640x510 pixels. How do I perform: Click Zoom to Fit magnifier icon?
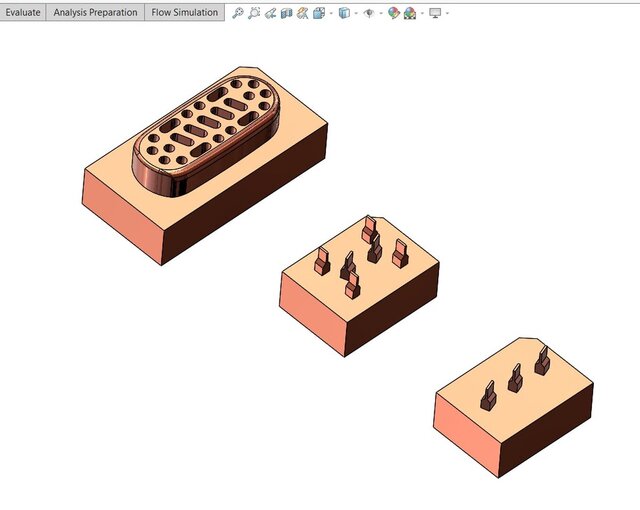(x=238, y=13)
